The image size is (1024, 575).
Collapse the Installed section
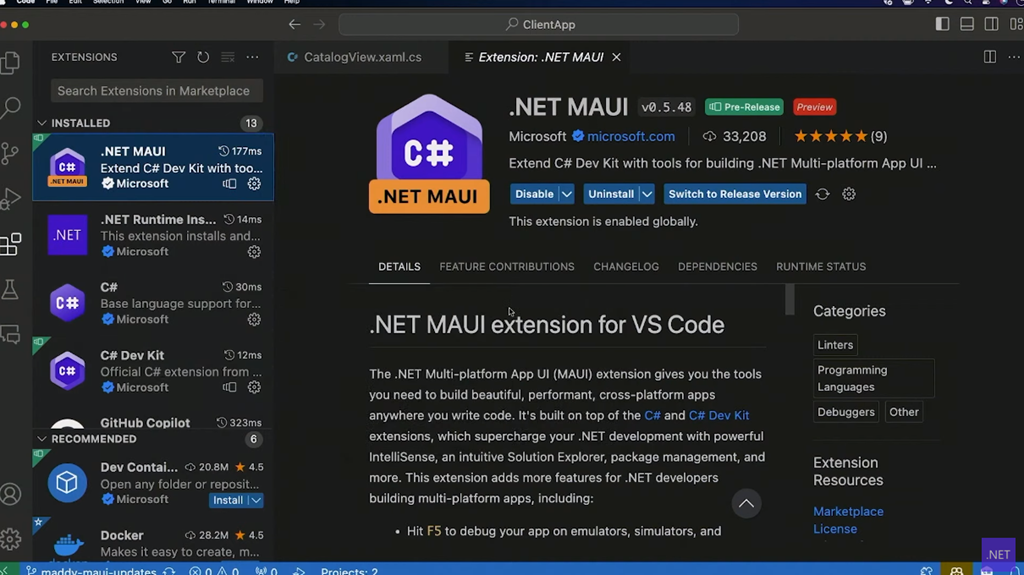(x=42, y=123)
